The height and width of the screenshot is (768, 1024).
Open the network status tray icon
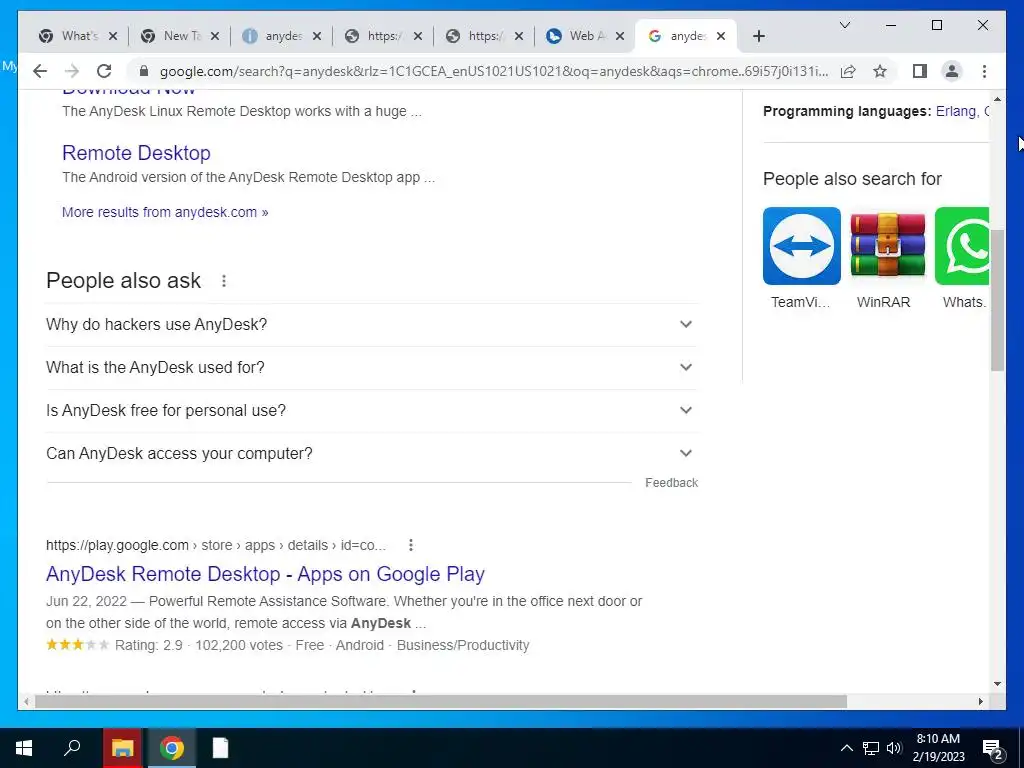871,748
